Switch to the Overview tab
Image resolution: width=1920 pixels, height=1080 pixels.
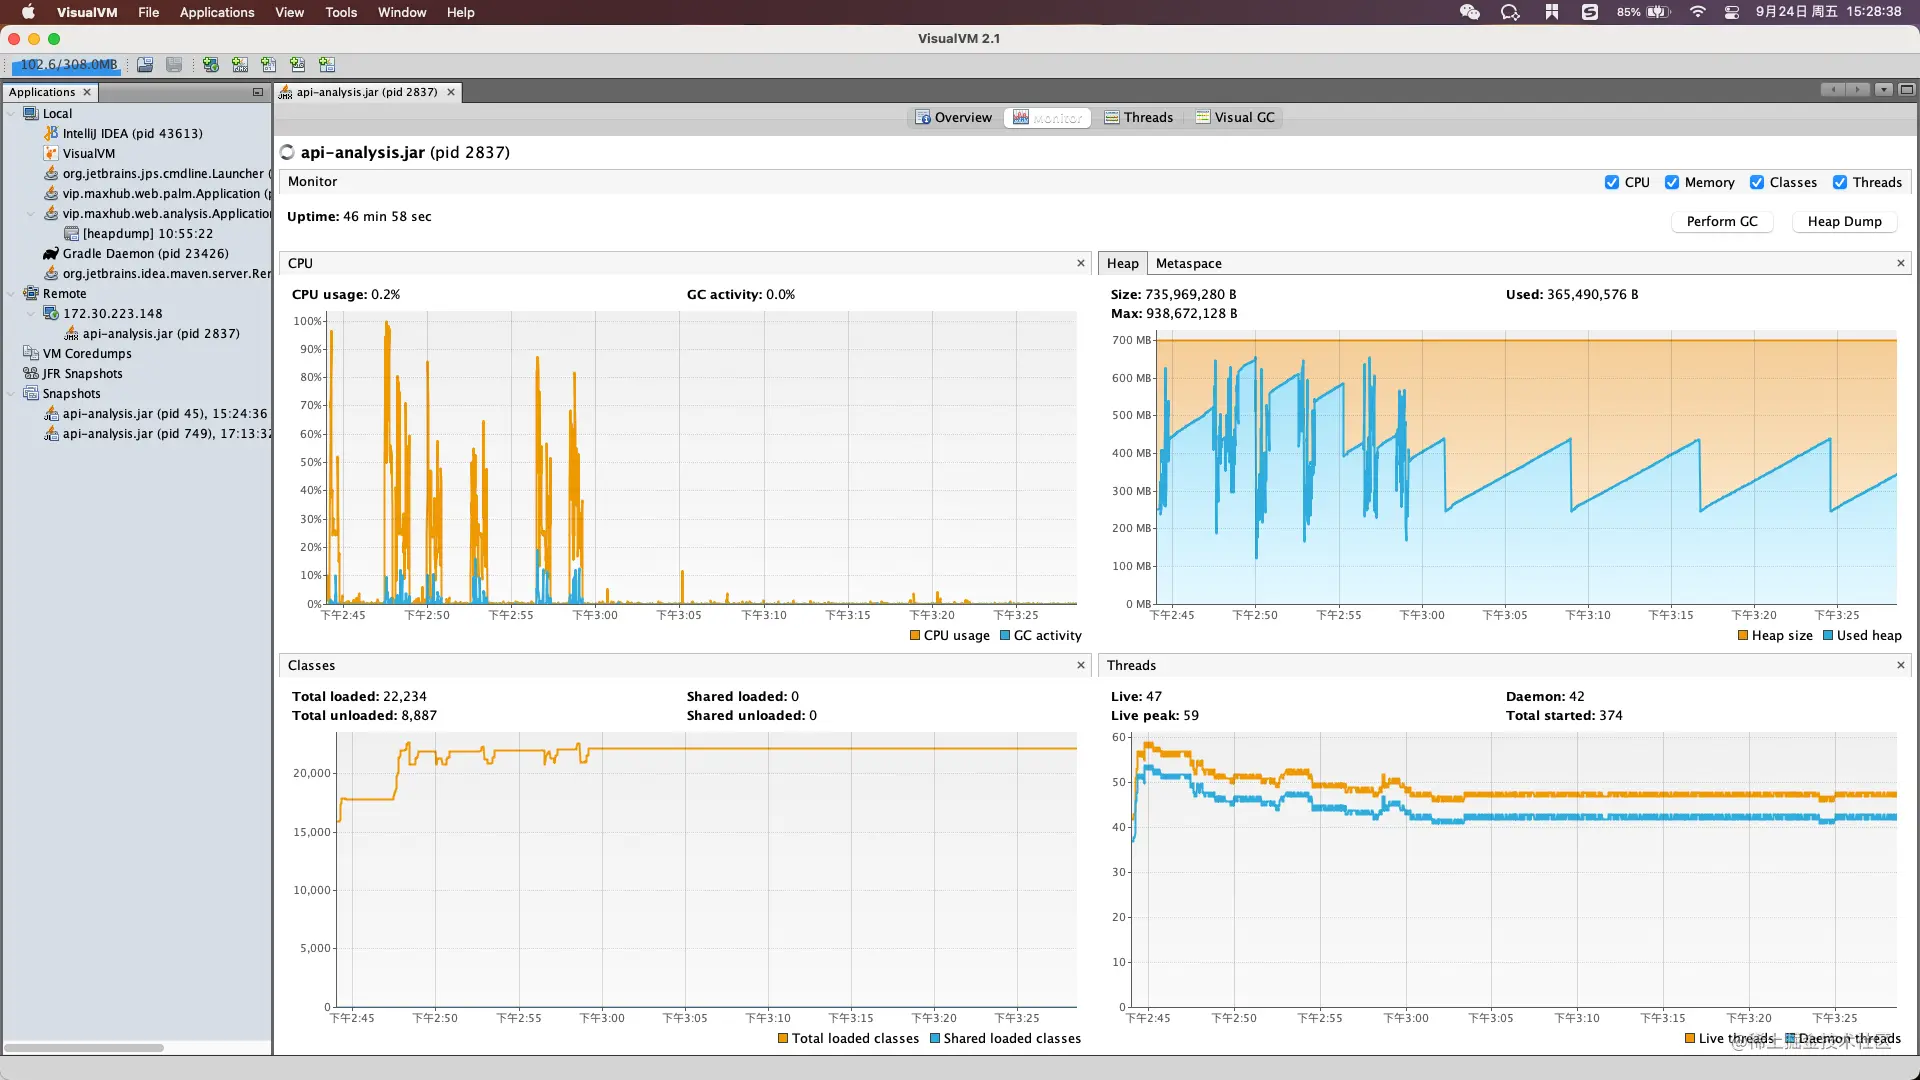(953, 117)
